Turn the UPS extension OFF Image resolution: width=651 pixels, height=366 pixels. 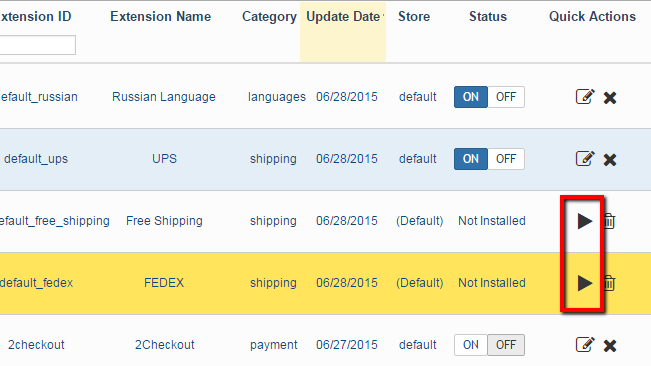[x=506, y=159]
